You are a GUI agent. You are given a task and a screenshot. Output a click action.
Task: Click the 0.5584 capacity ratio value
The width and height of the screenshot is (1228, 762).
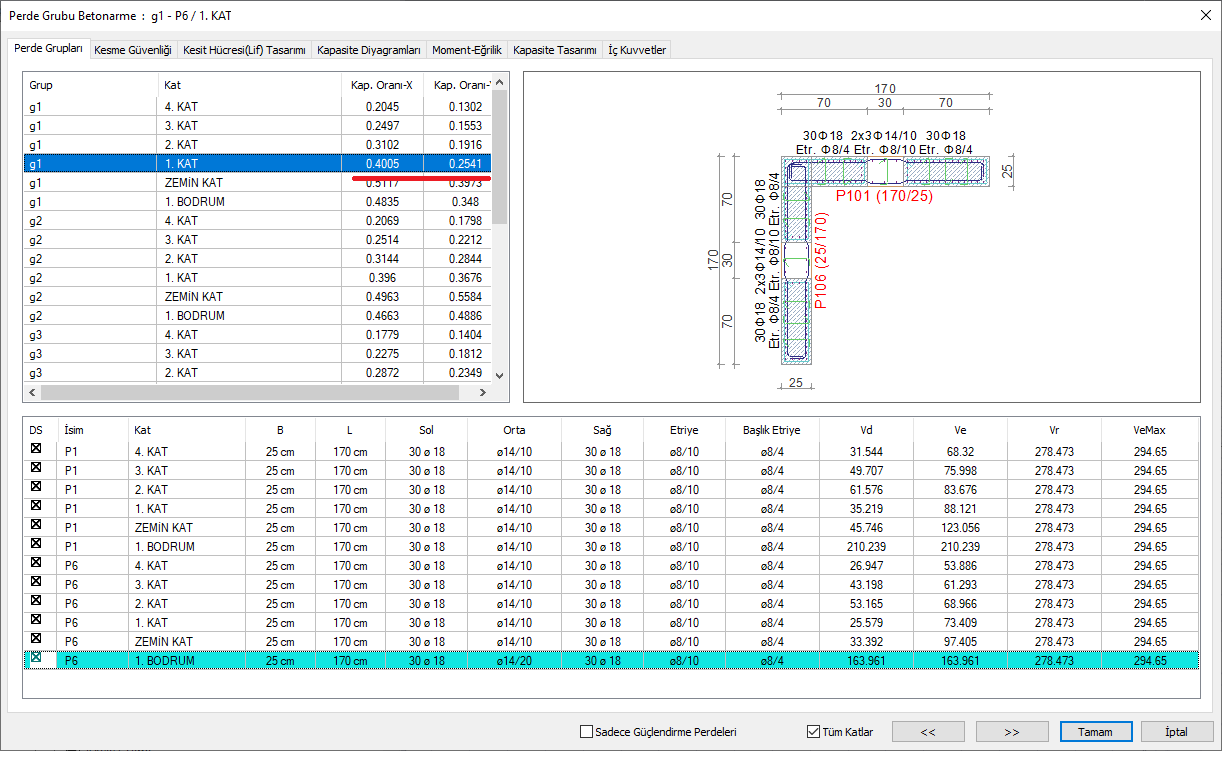click(x=465, y=296)
